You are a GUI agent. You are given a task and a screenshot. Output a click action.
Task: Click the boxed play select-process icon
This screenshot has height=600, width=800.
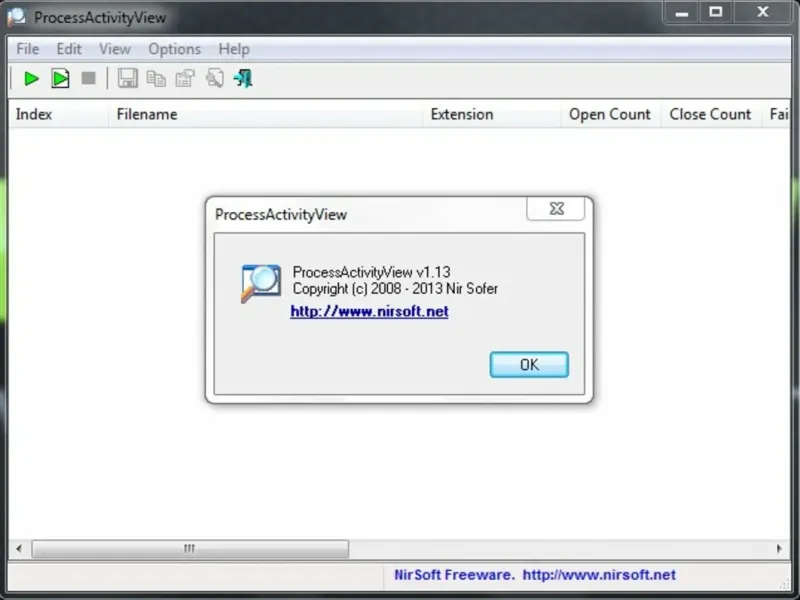point(60,79)
